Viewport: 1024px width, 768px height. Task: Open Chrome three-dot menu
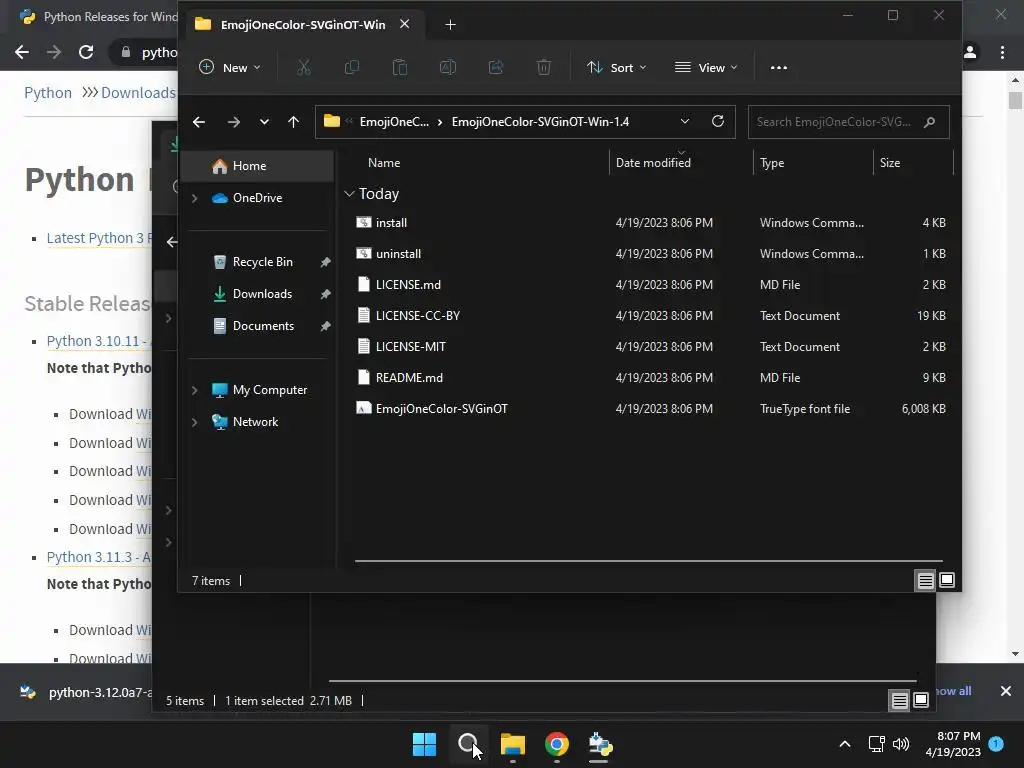(x=1002, y=52)
